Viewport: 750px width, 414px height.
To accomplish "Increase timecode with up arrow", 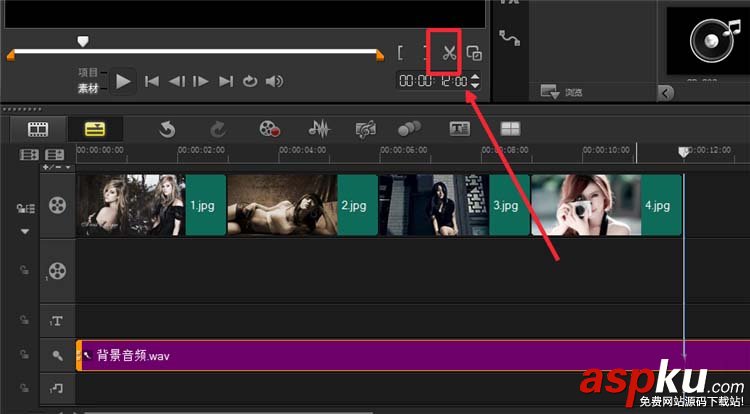I will [x=475, y=76].
